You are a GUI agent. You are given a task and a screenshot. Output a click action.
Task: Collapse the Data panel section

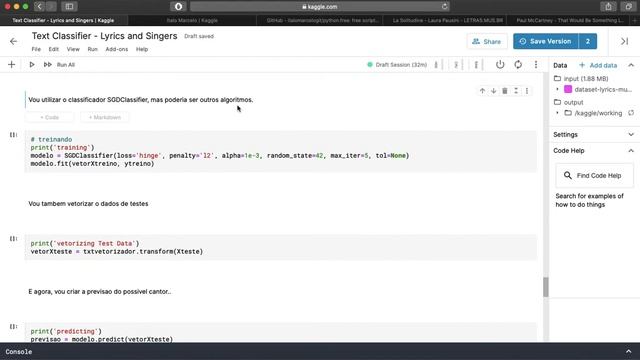tap(631, 65)
